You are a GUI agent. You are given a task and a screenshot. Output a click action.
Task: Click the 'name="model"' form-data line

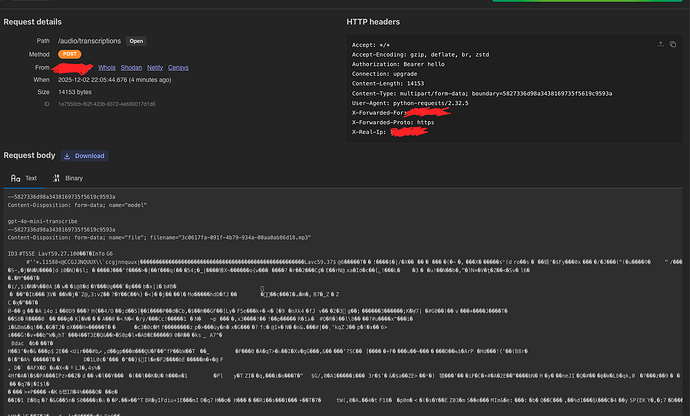click(77, 205)
